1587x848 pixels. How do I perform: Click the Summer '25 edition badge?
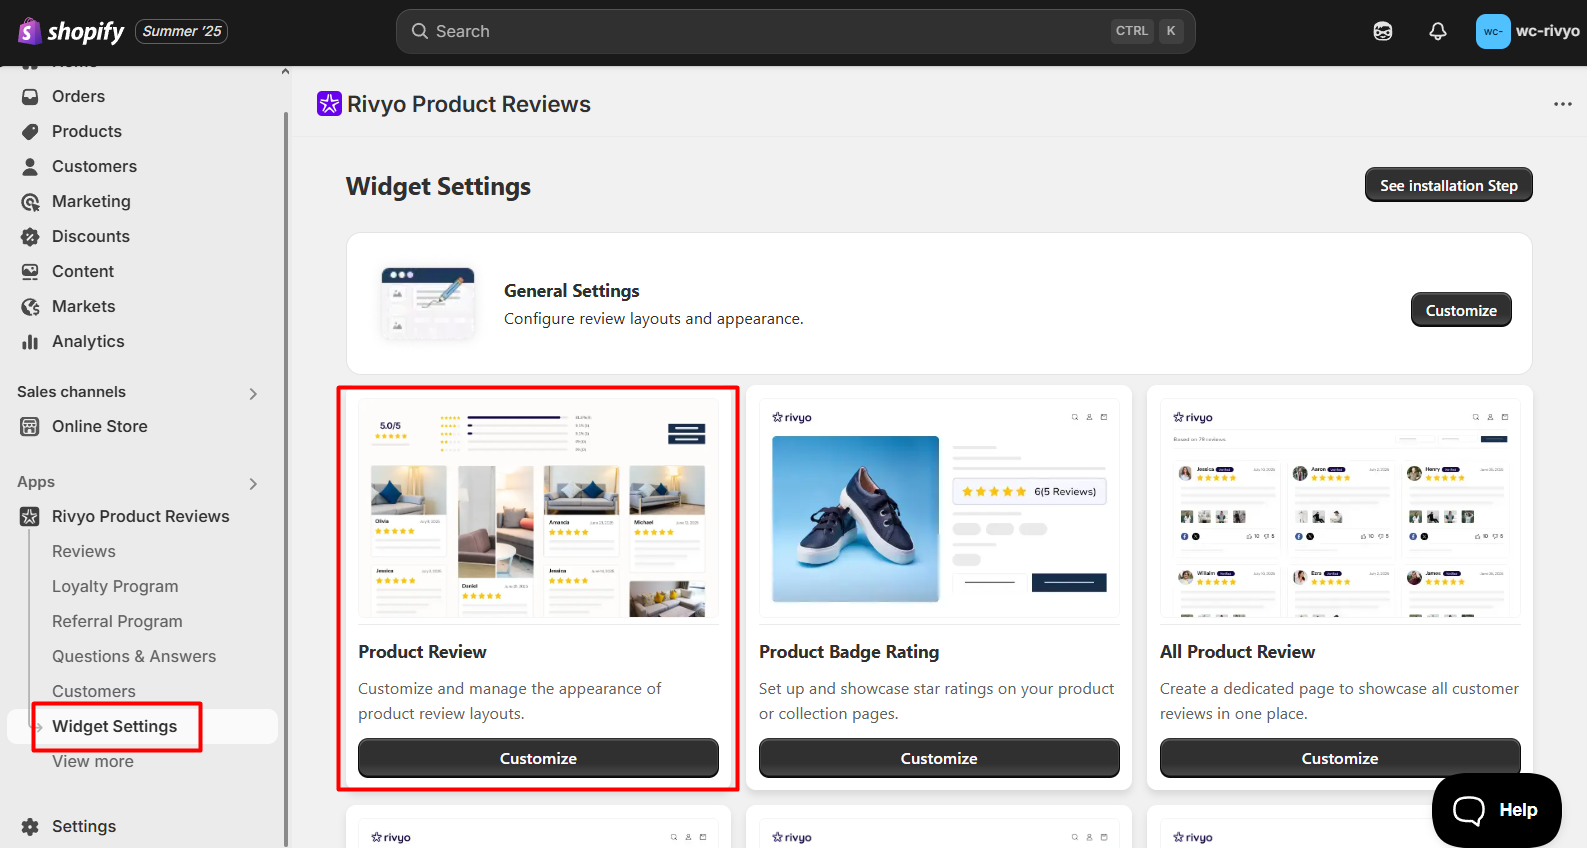click(x=181, y=32)
